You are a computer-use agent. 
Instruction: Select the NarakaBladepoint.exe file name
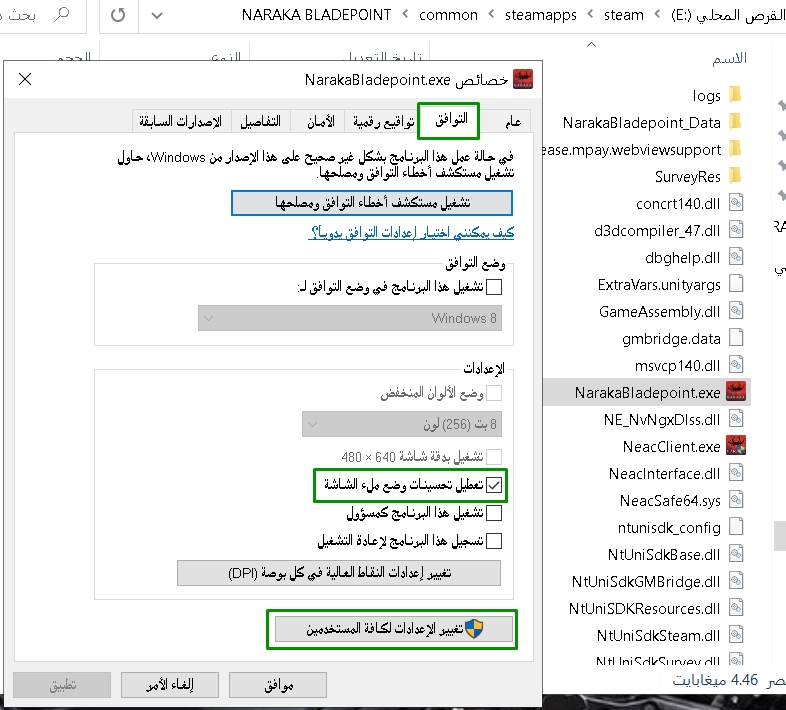[x=647, y=393]
